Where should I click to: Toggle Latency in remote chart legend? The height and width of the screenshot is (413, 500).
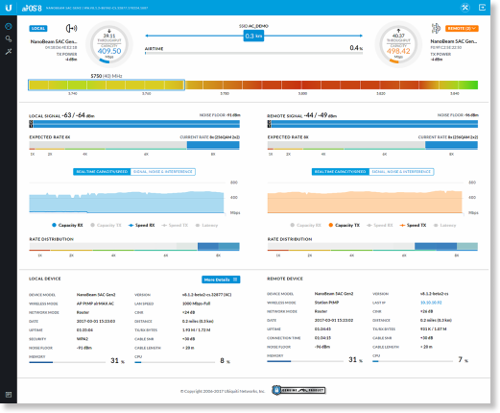click(x=445, y=225)
